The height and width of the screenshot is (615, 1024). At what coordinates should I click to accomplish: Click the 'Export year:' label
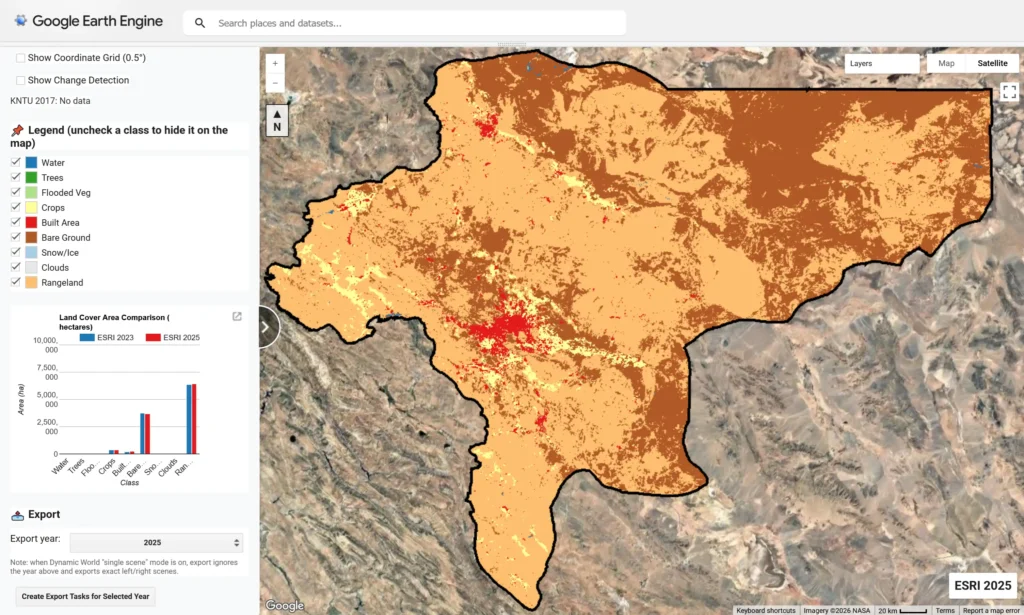(x=35, y=539)
